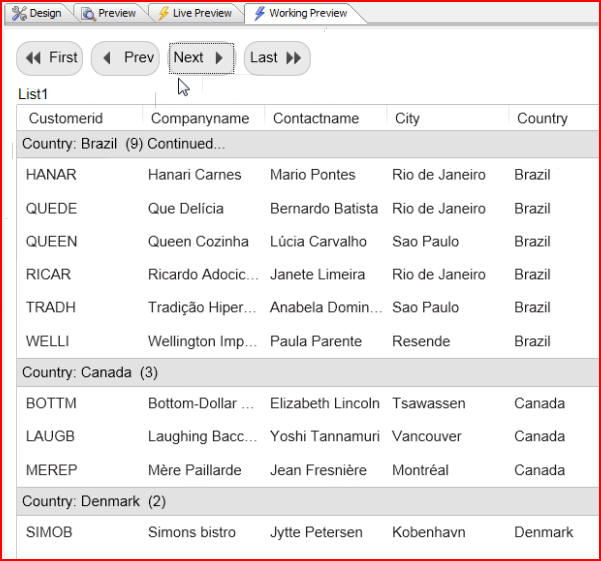The height and width of the screenshot is (561, 601).
Task: Click the double-left arrow on First
Action: click(33, 58)
